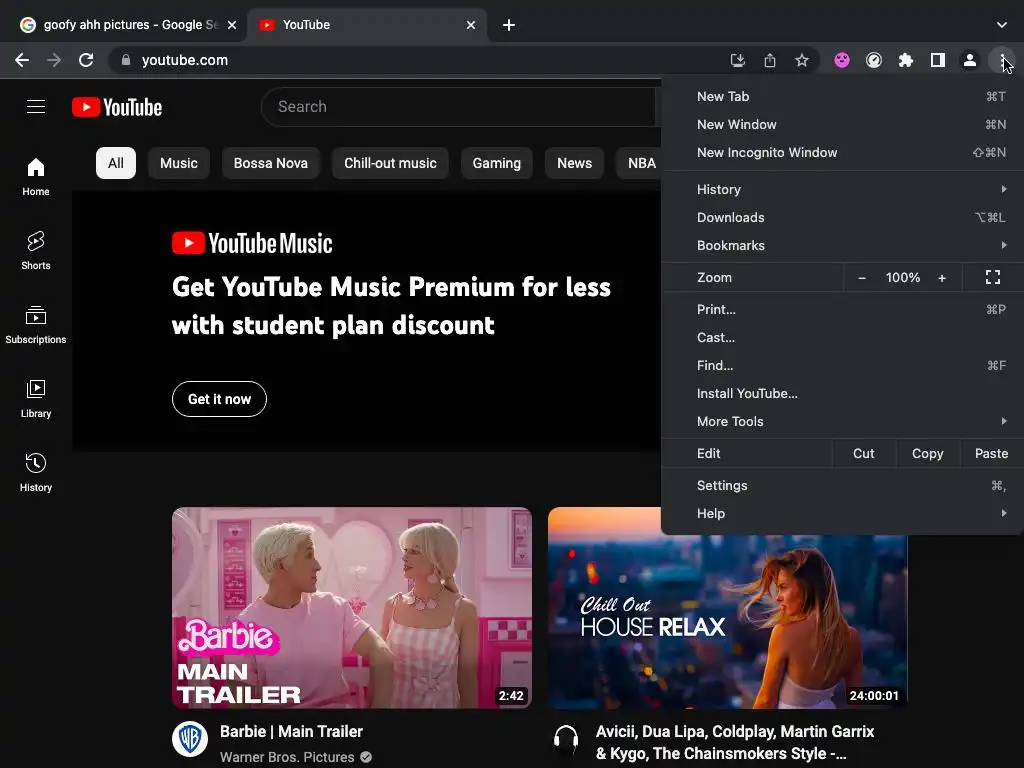Click the browser forward arrow
The image size is (1024, 768).
pyautogui.click(x=54, y=60)
